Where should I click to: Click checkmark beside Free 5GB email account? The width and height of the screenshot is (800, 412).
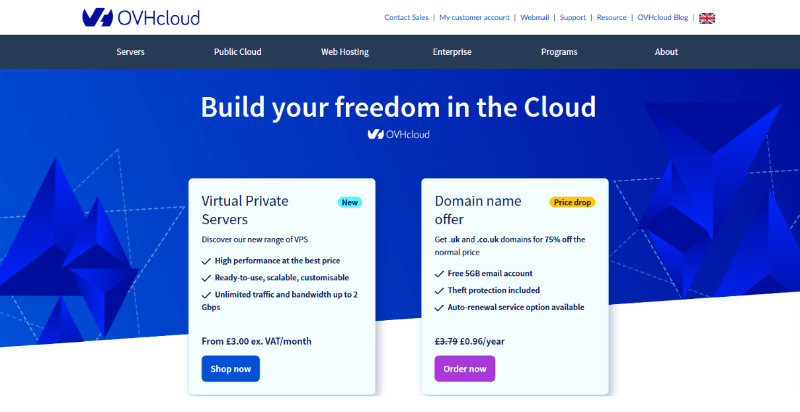[x=439, y=274]
